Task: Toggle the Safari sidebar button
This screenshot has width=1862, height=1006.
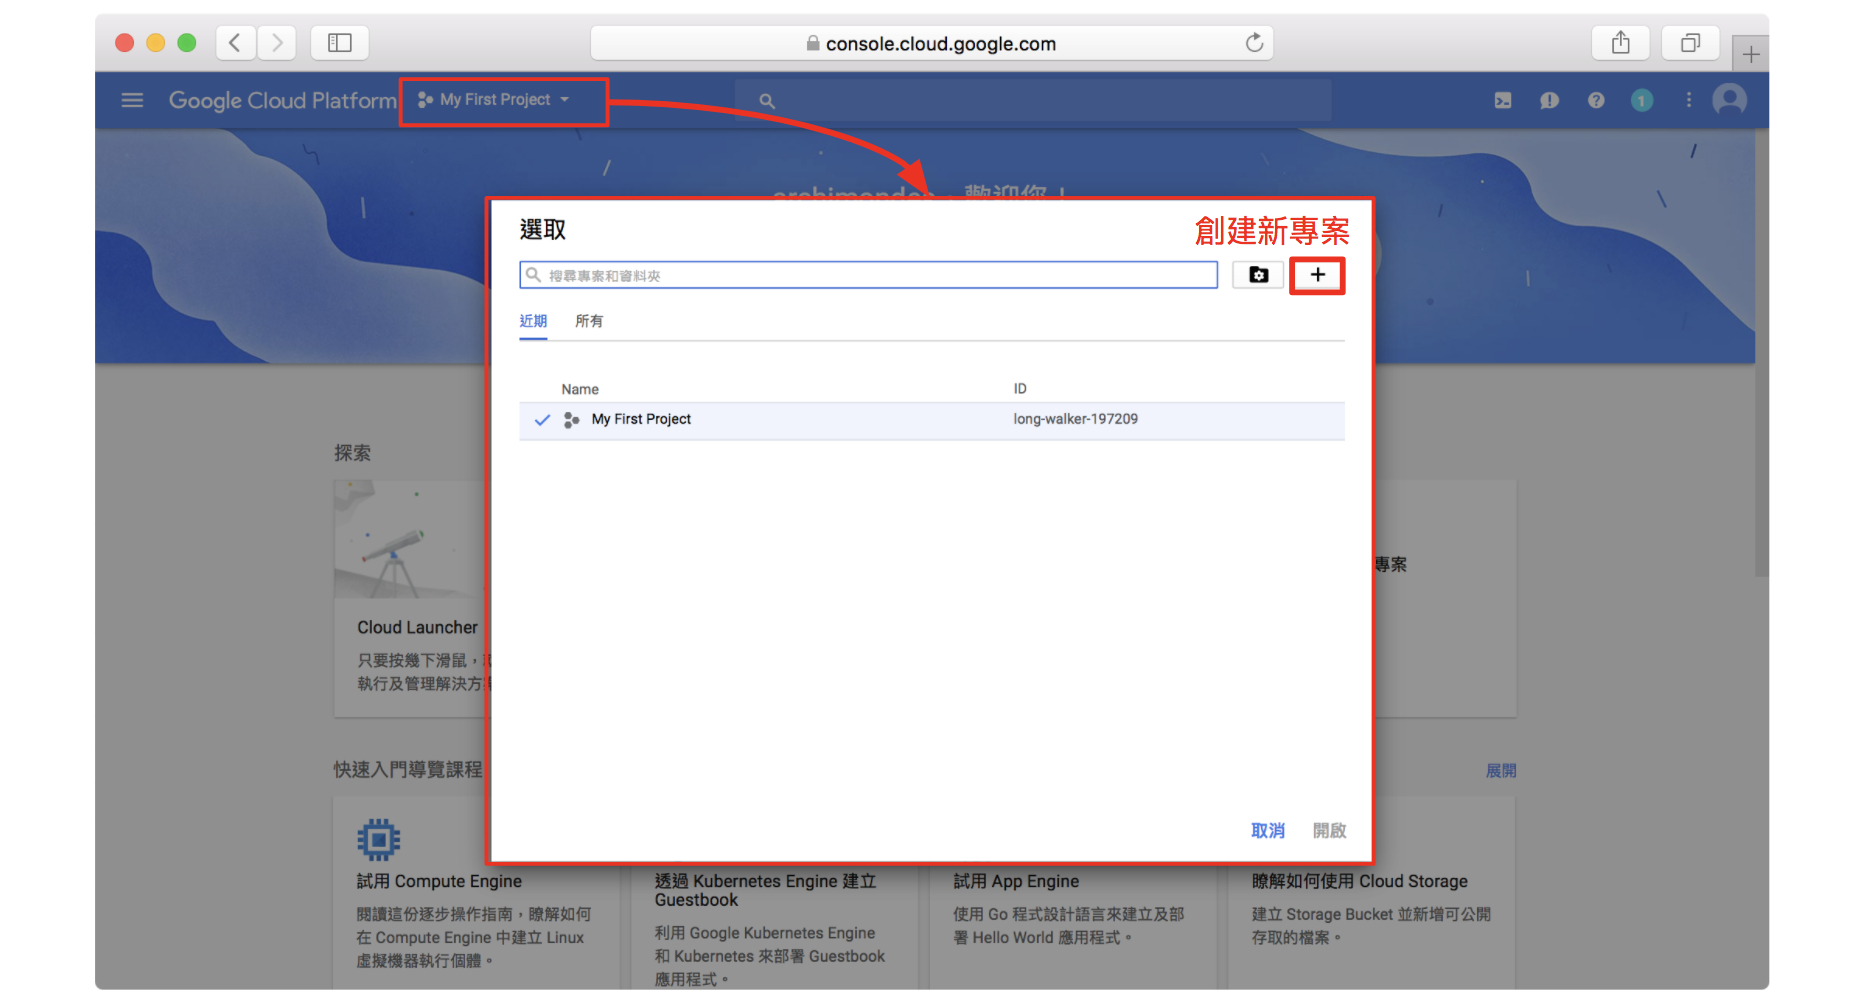Action: click(x=340, y=43)
